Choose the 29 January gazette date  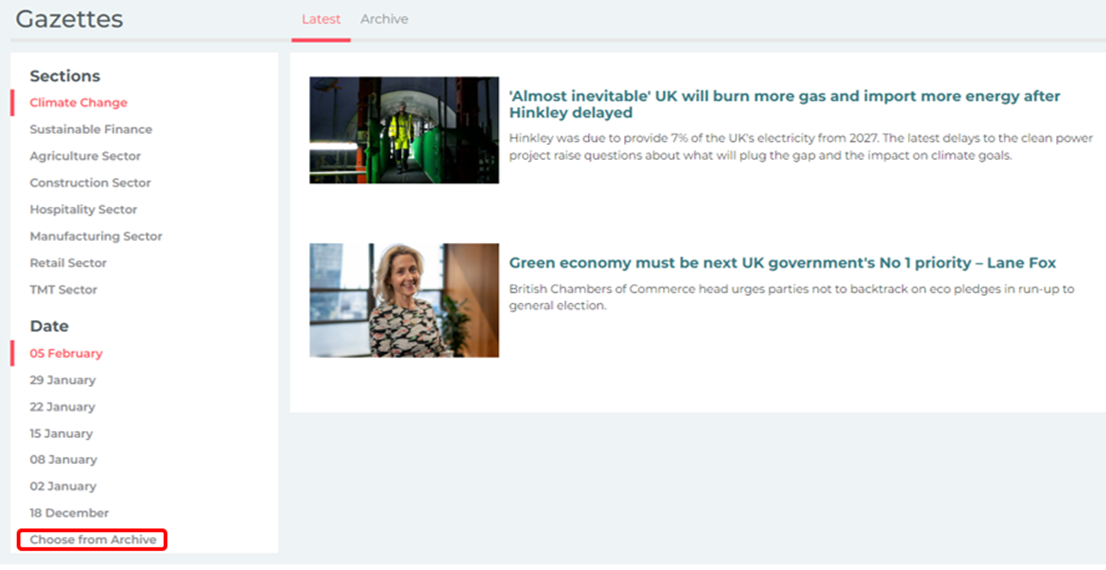click(63, 380)
